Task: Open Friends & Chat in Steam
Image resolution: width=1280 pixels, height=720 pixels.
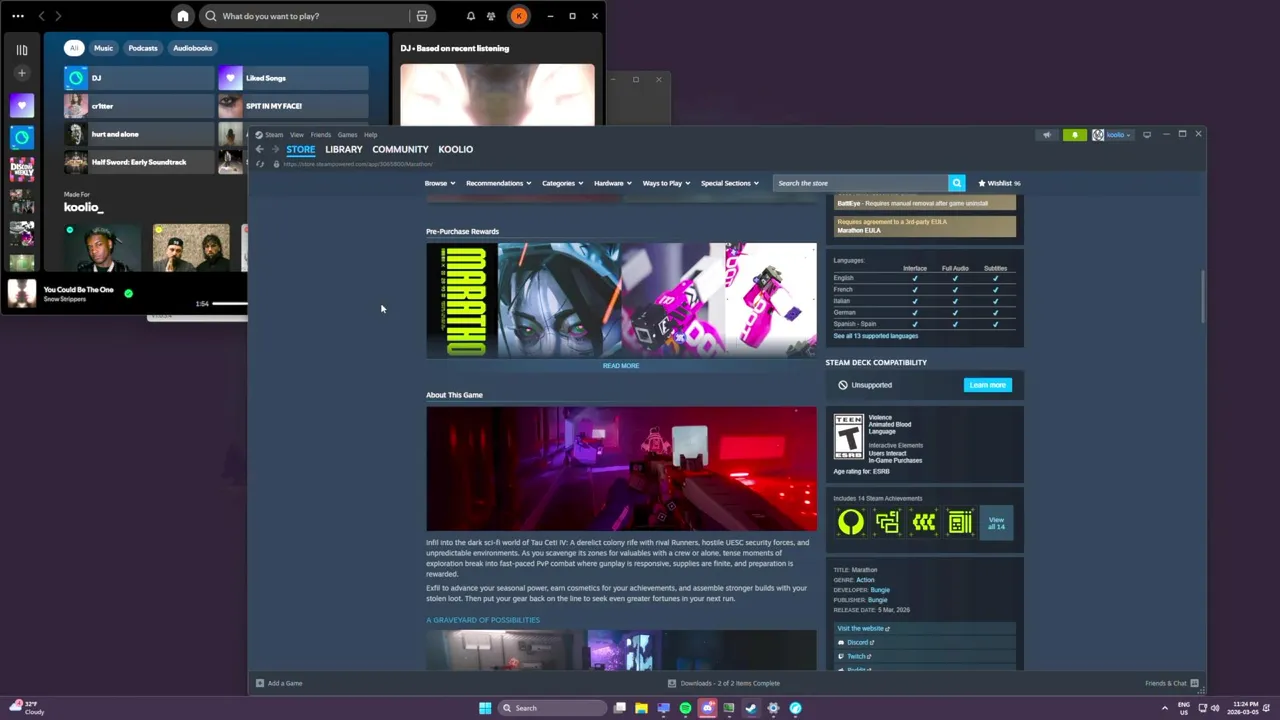Action: click(x=1172, y=683)
